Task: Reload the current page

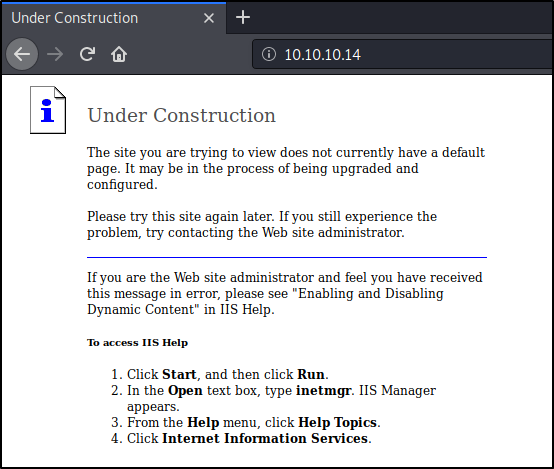Action: pos(87,54)
